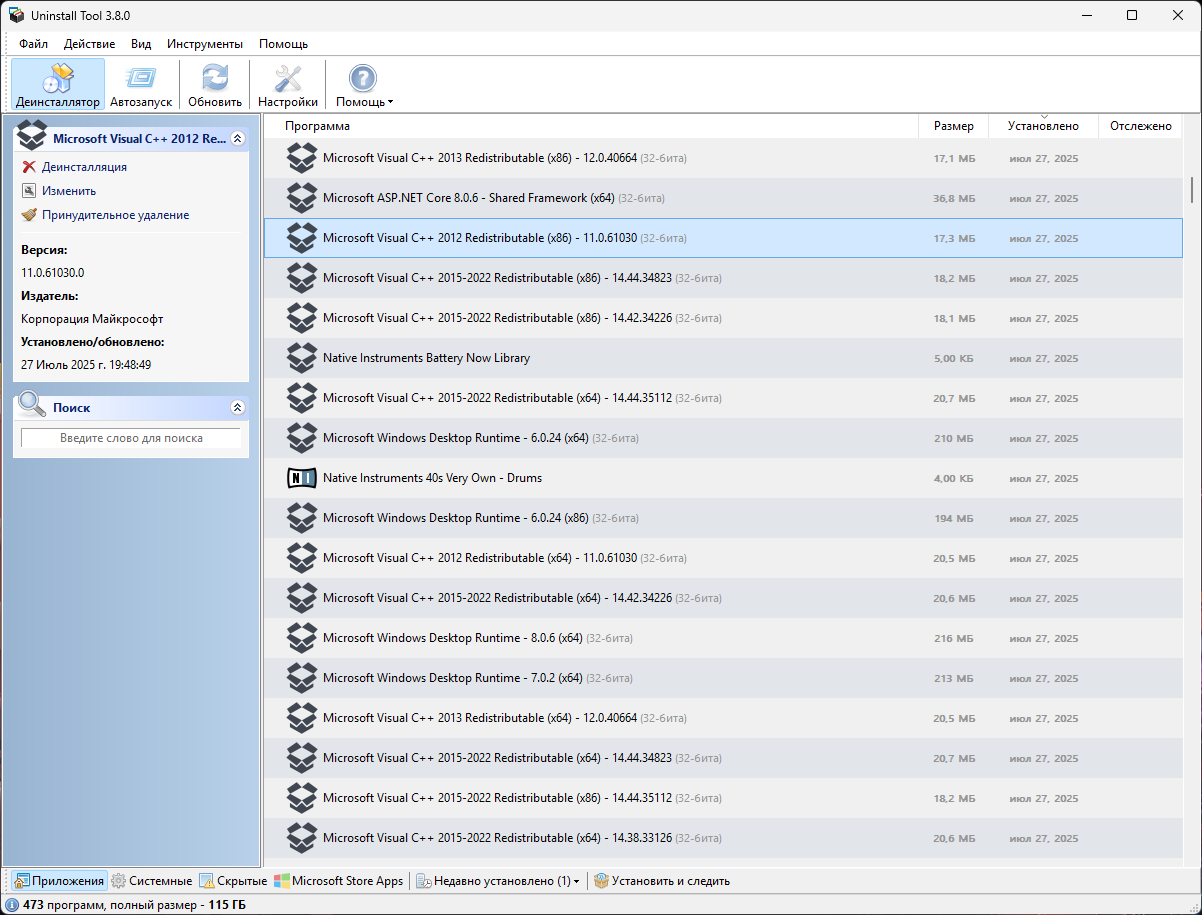Screen dimensions: 1202x915
Task: Switch to the Скрытые tab
Action: (x=233, y=881)
